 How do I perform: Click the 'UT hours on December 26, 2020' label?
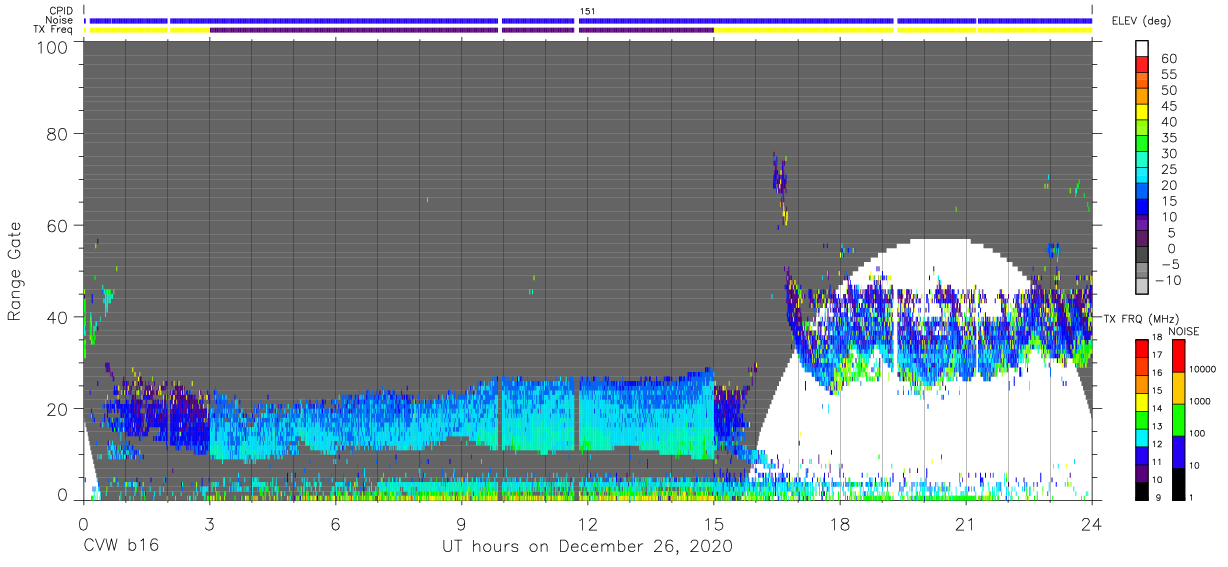click(587, 547)
